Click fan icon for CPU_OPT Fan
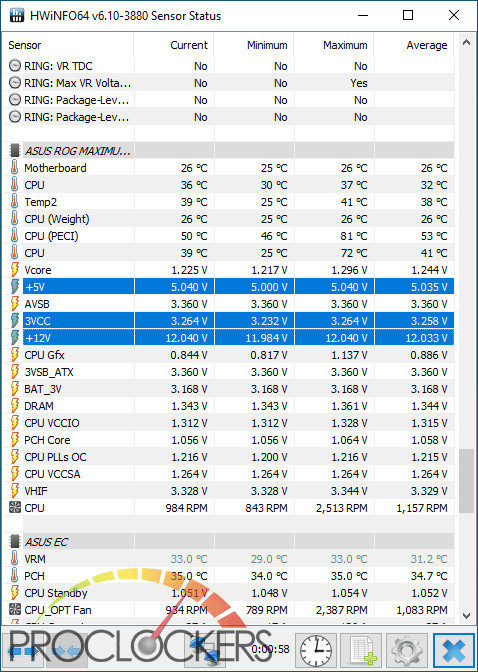This screenshot has height=672, width=478. point(15,610)
